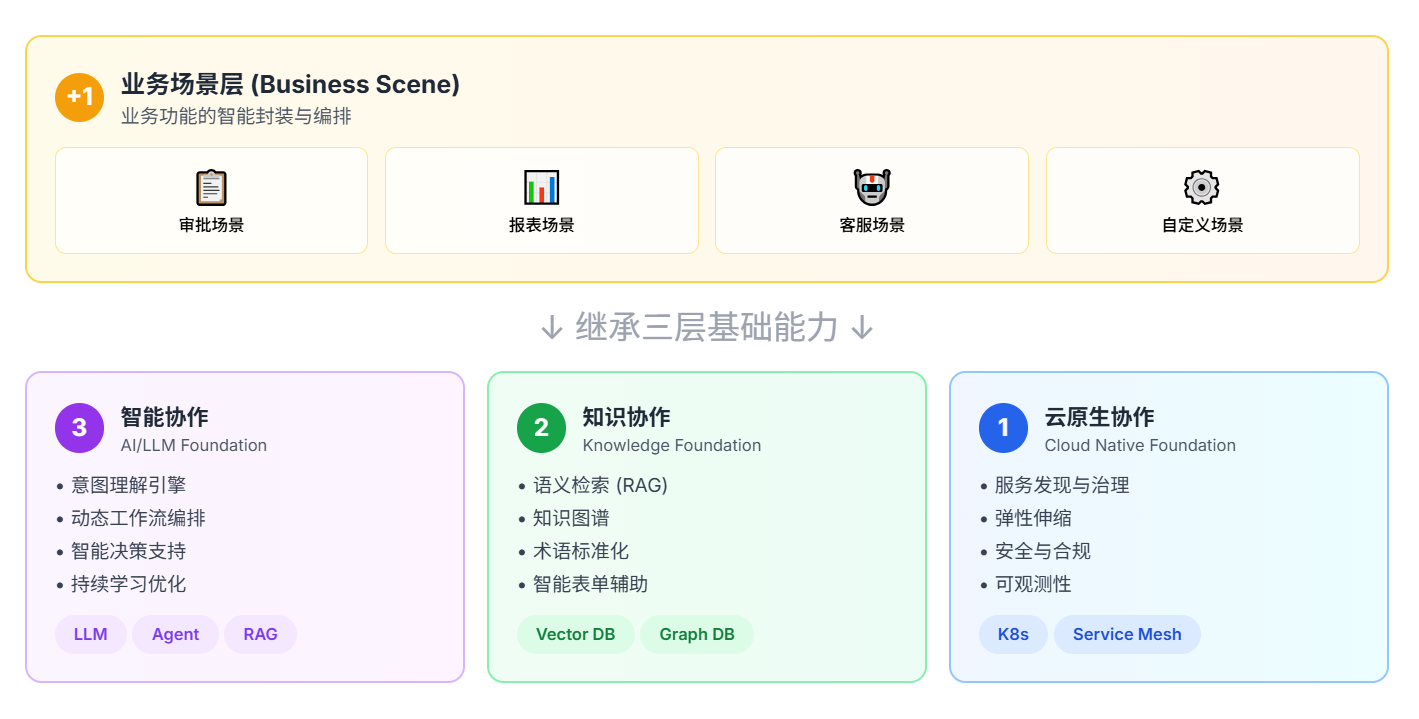The height and width of the screenshot is (719, 1419).
Task: Click the RAG tag pill
Action: (x=260, y=634)
